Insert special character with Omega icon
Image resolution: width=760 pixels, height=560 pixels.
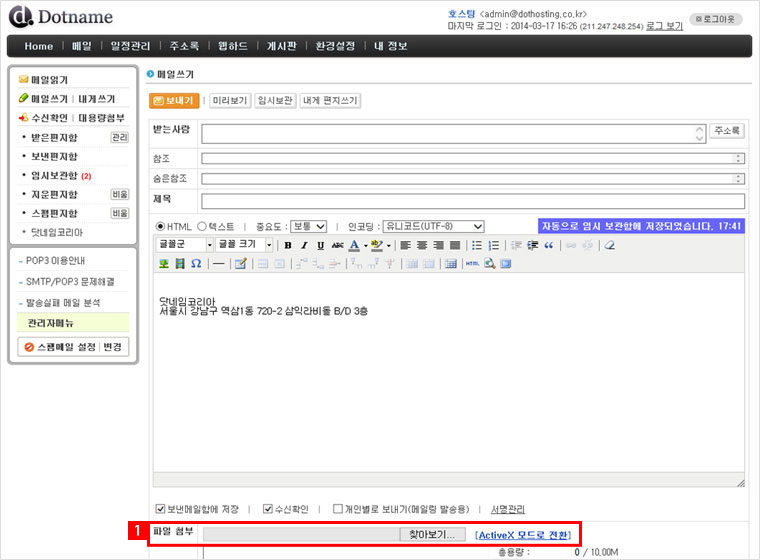[196, 264]
